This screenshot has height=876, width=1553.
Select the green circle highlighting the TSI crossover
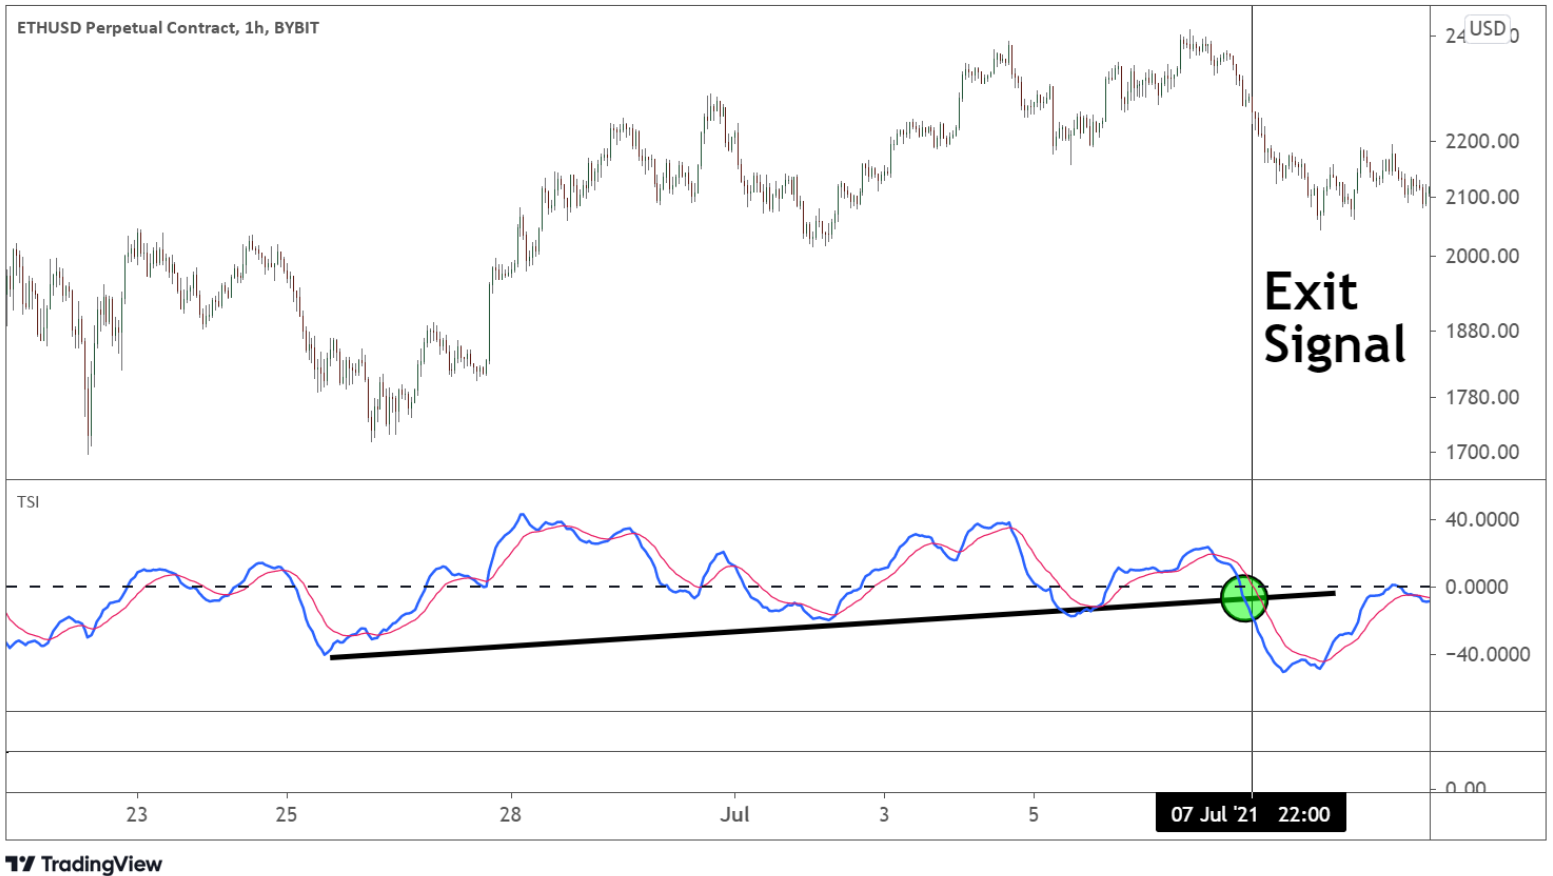(1243, 597)
